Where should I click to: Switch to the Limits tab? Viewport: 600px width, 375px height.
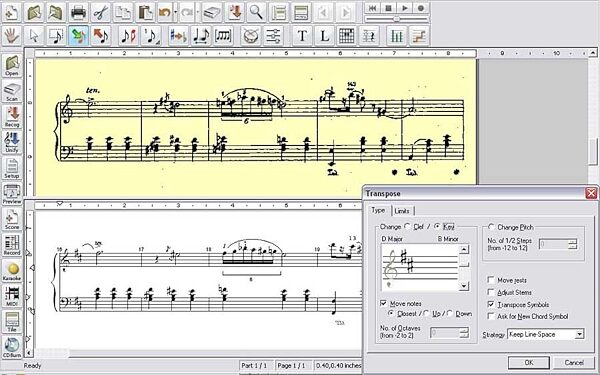(x=402, y=211)
